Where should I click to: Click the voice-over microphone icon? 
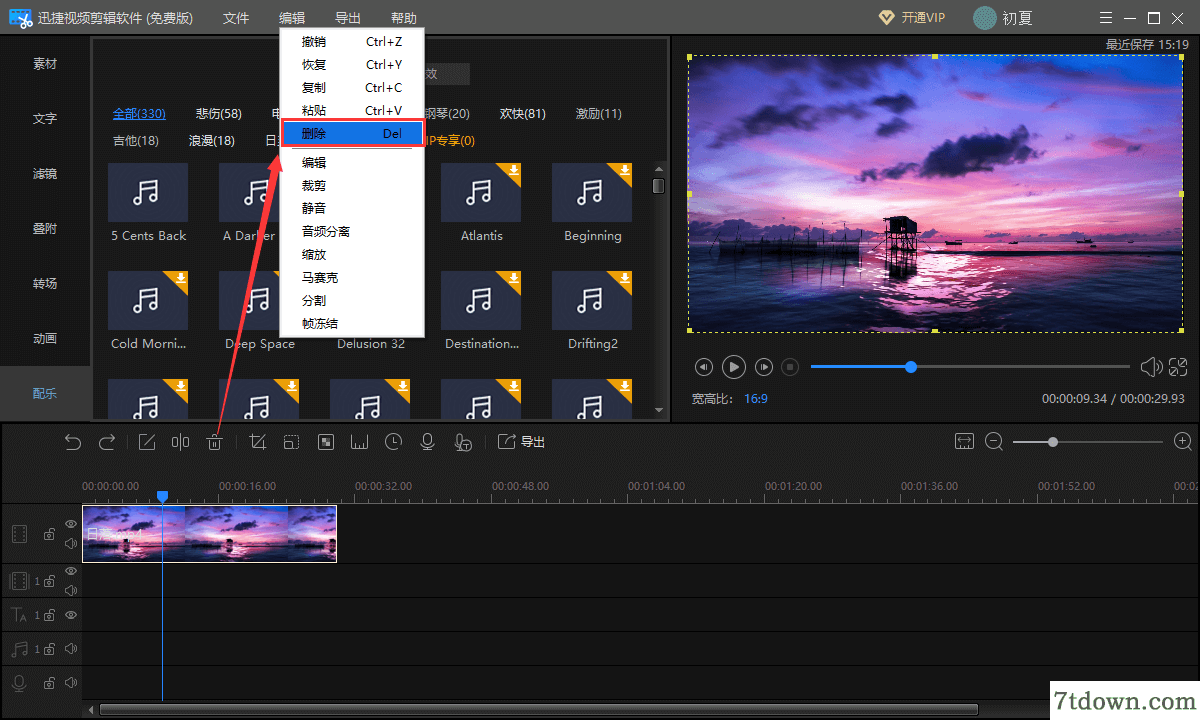point(427,442)
